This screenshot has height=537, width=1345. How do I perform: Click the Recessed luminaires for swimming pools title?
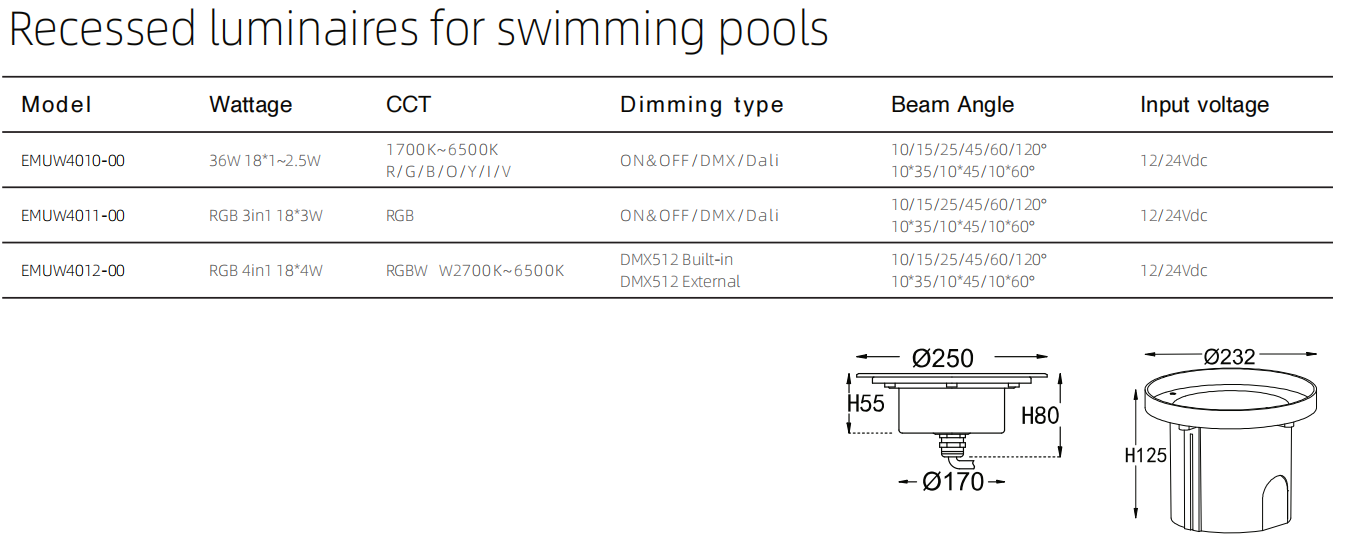(x=419, y=29)
